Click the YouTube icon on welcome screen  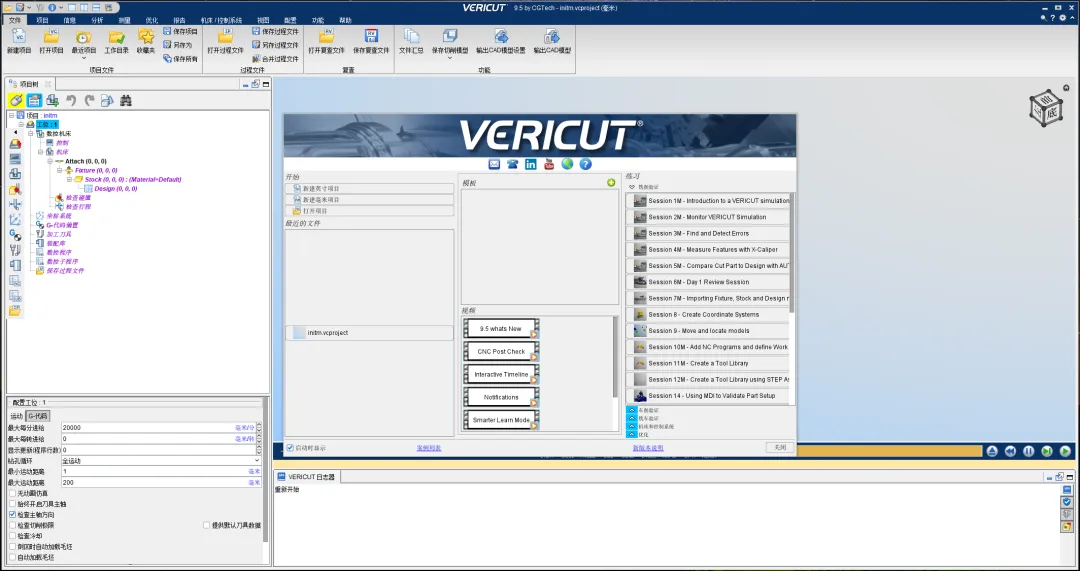(x=549, y=164)
